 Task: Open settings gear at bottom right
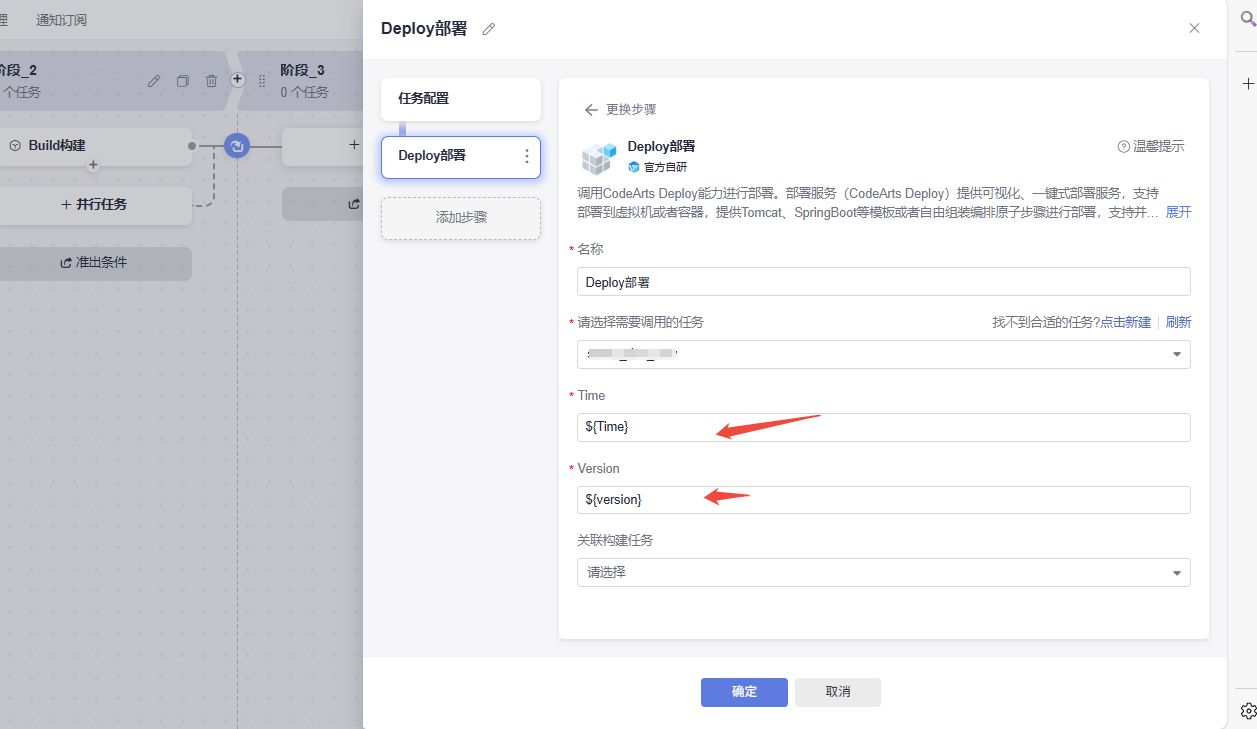pyautogui.click(x=1248, y=711)
